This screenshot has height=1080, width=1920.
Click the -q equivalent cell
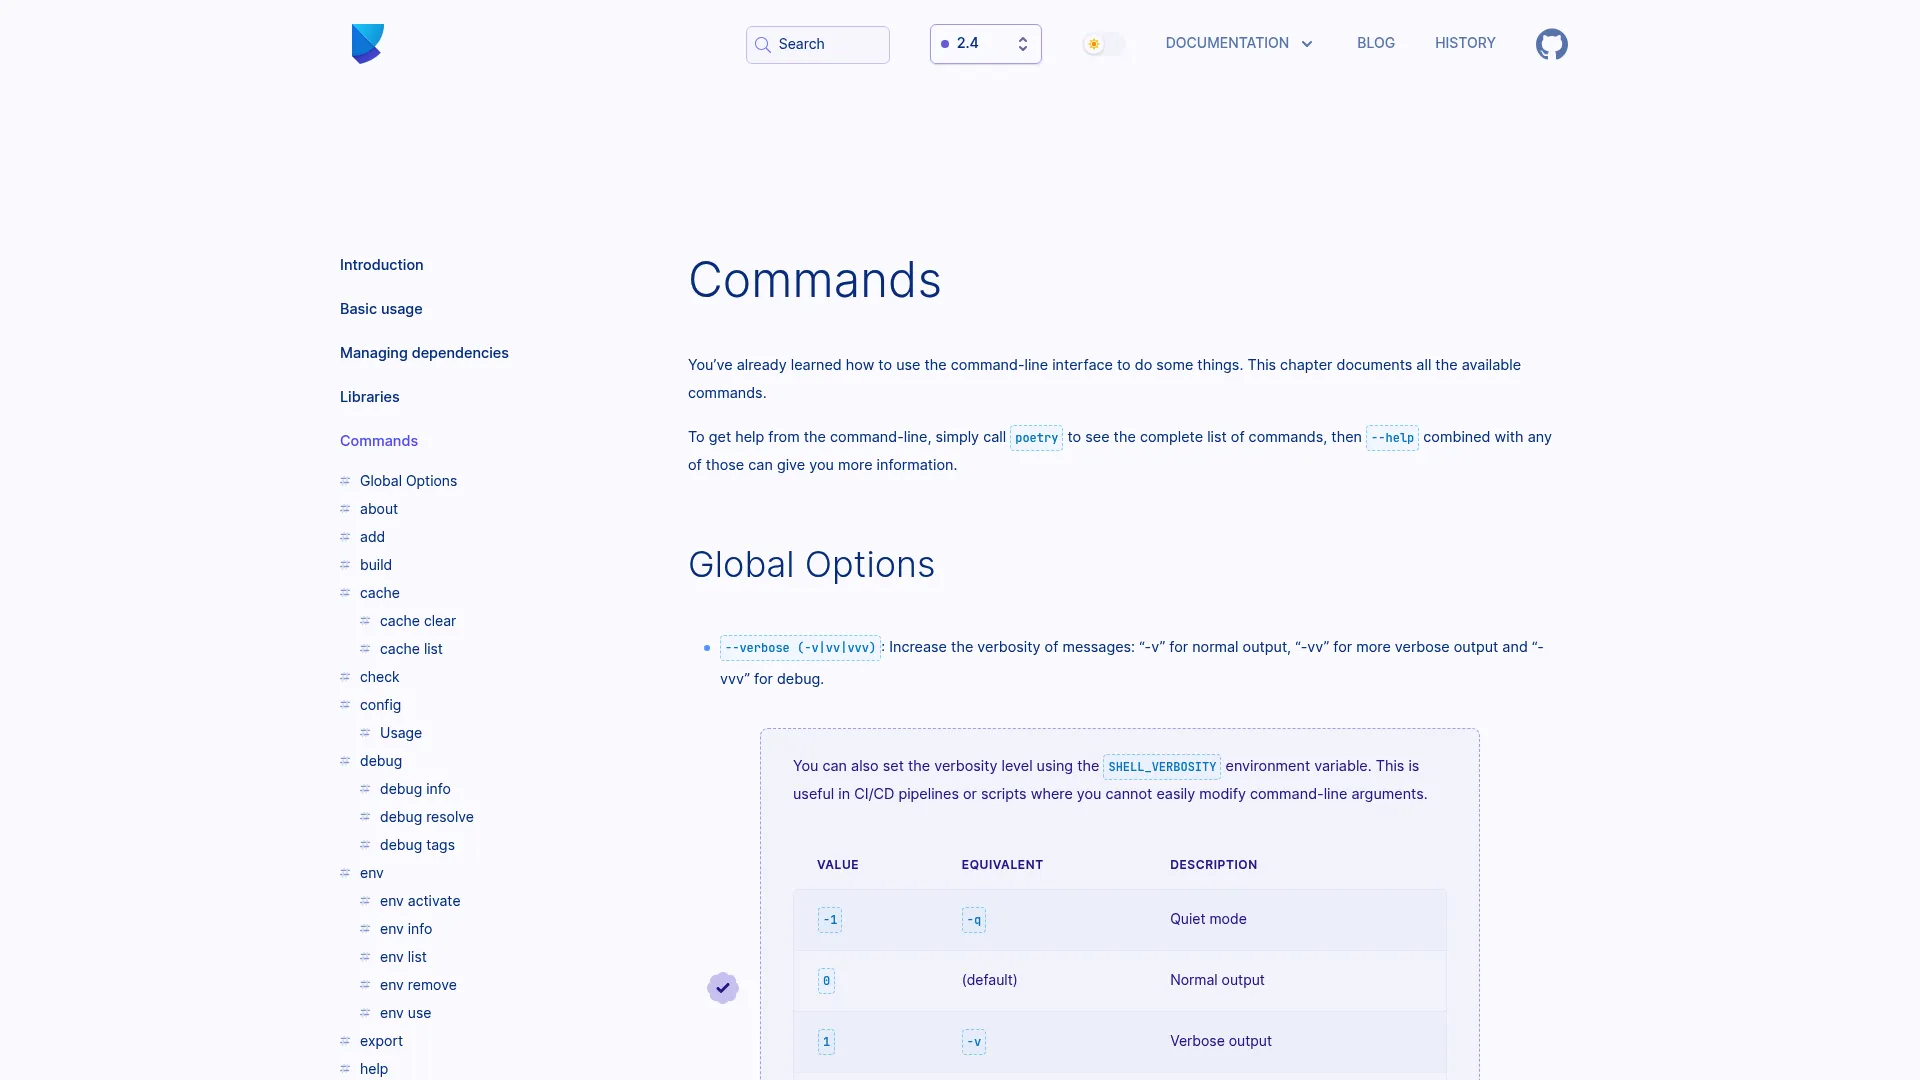(974, 920)
